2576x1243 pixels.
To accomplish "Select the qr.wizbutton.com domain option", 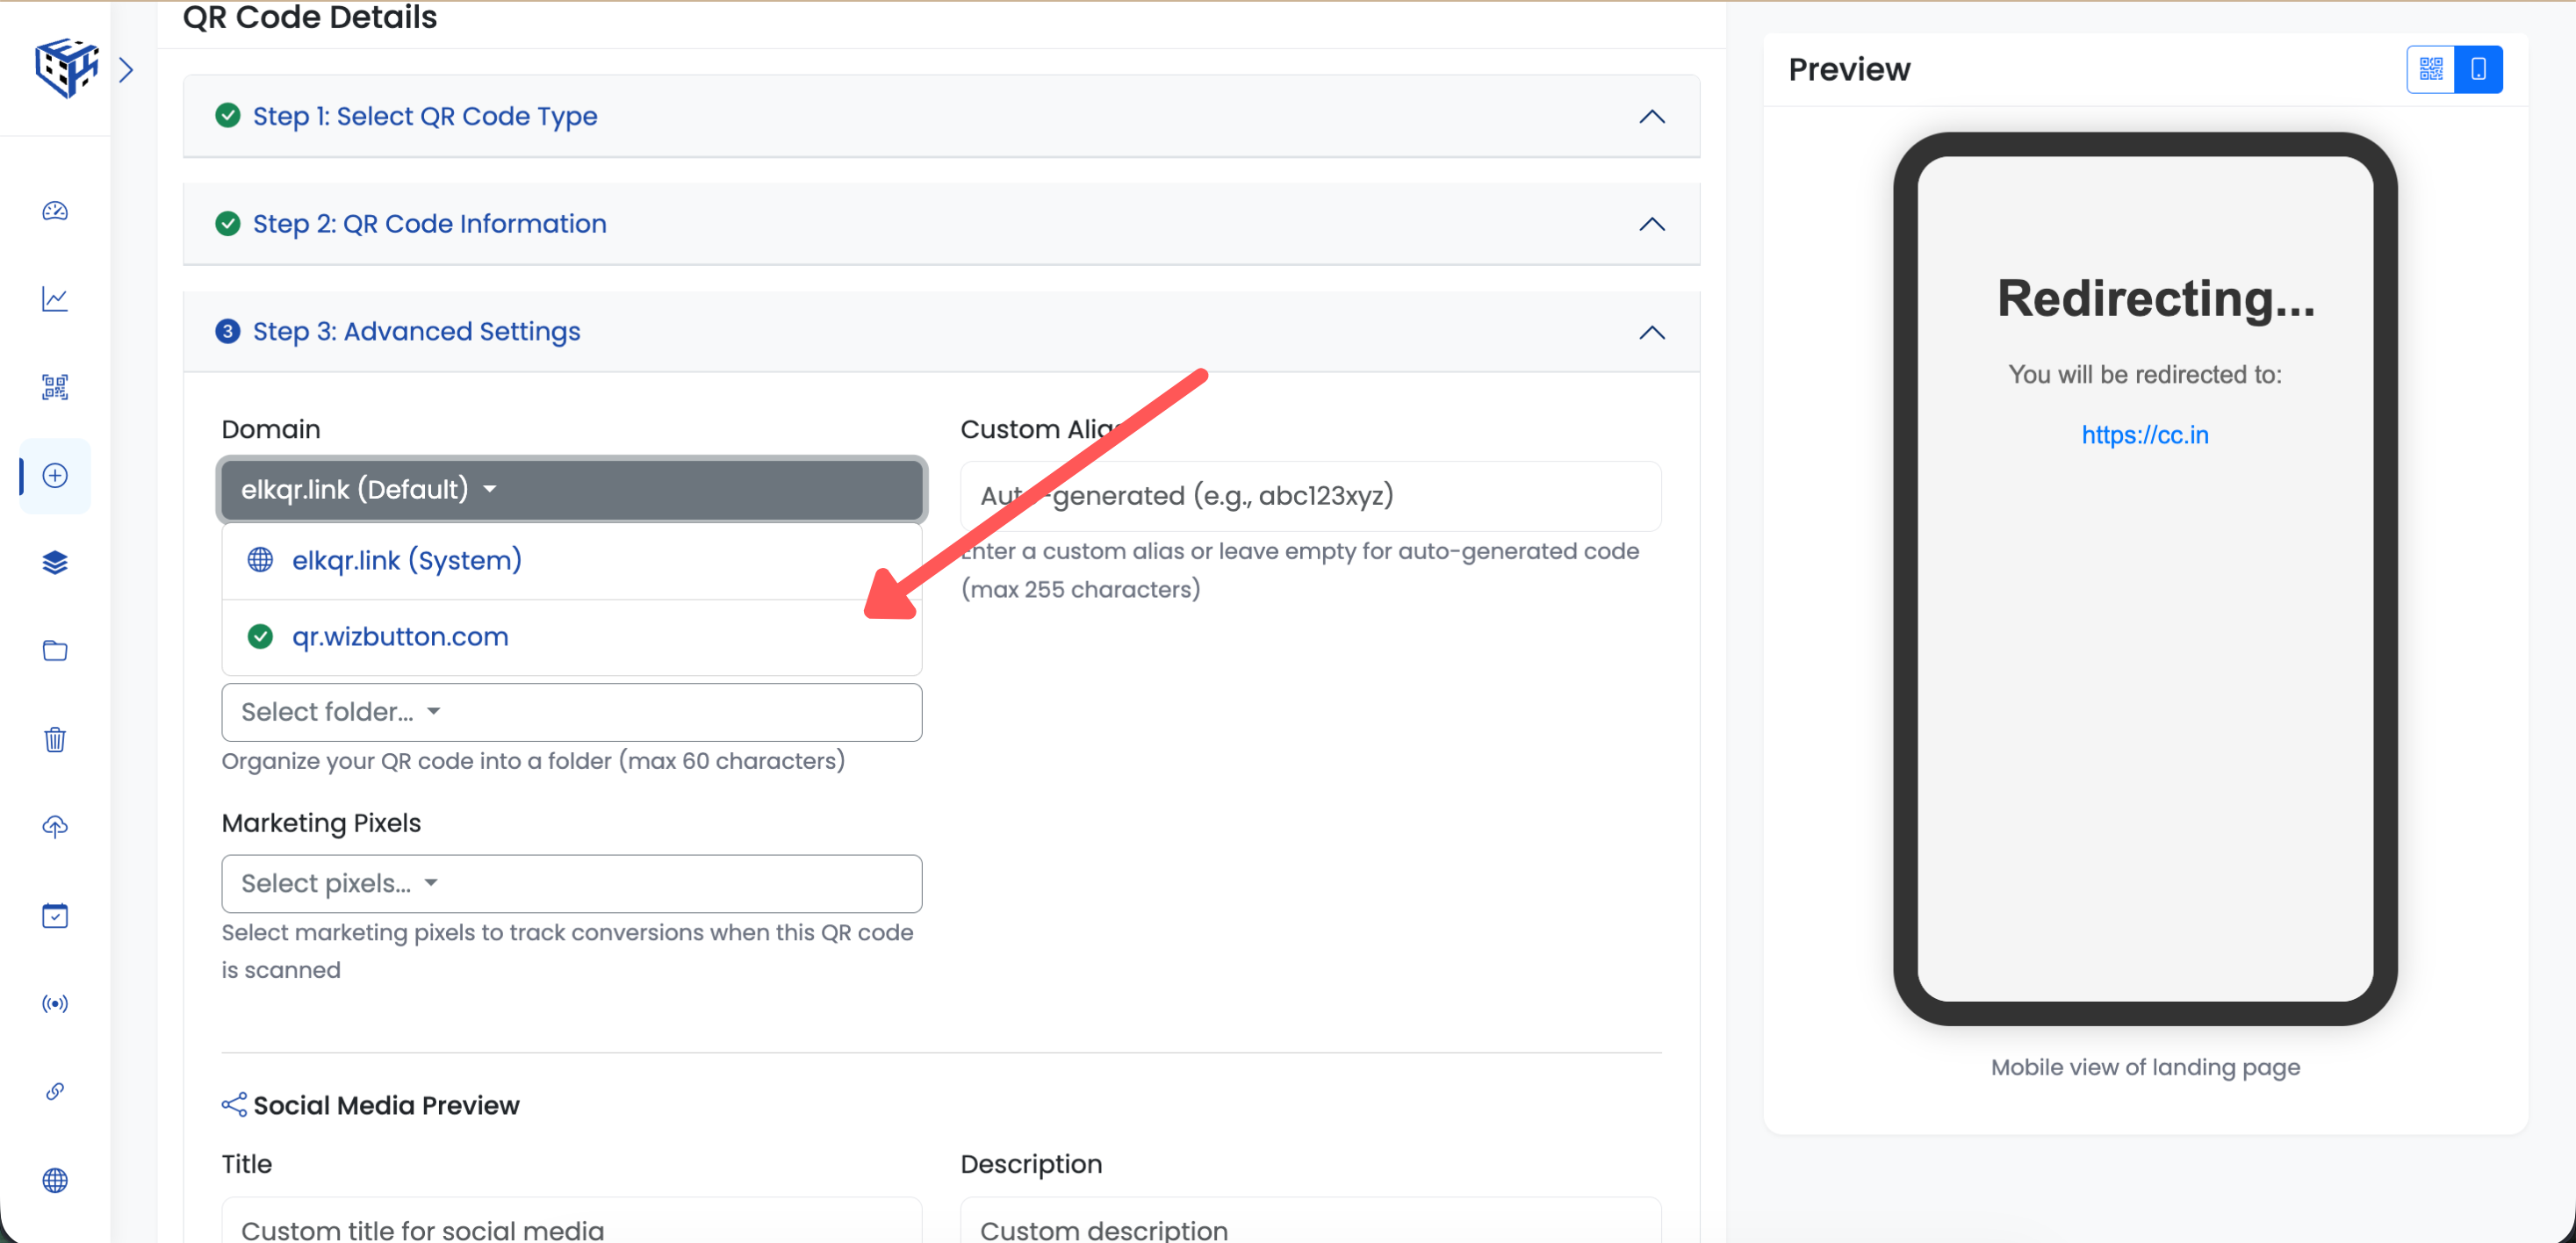I will pos(399,636).
